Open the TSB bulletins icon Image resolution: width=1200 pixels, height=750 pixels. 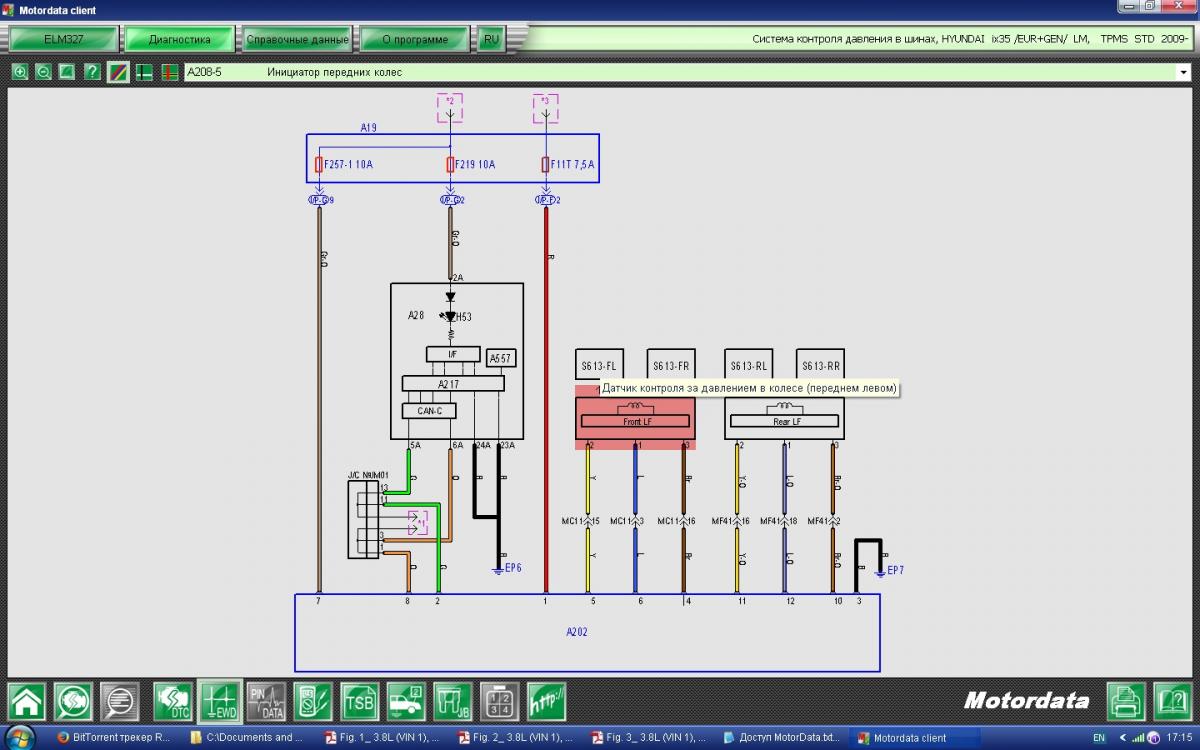(359, 701)
